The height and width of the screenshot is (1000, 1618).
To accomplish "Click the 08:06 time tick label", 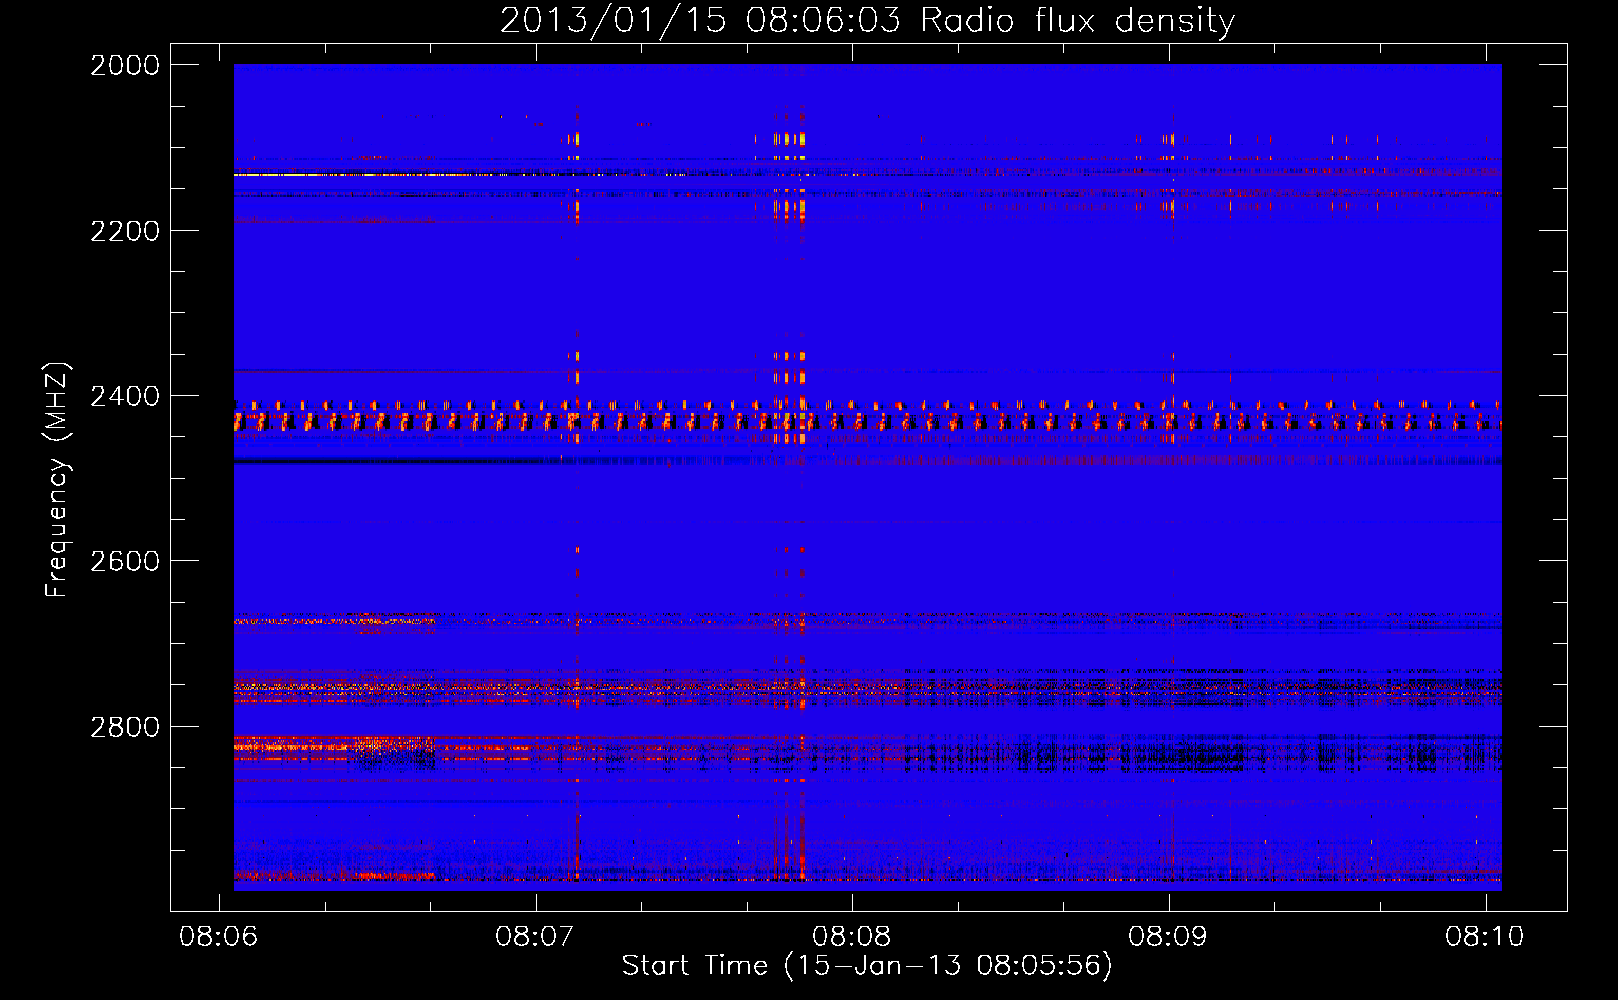I will (218, 936).
